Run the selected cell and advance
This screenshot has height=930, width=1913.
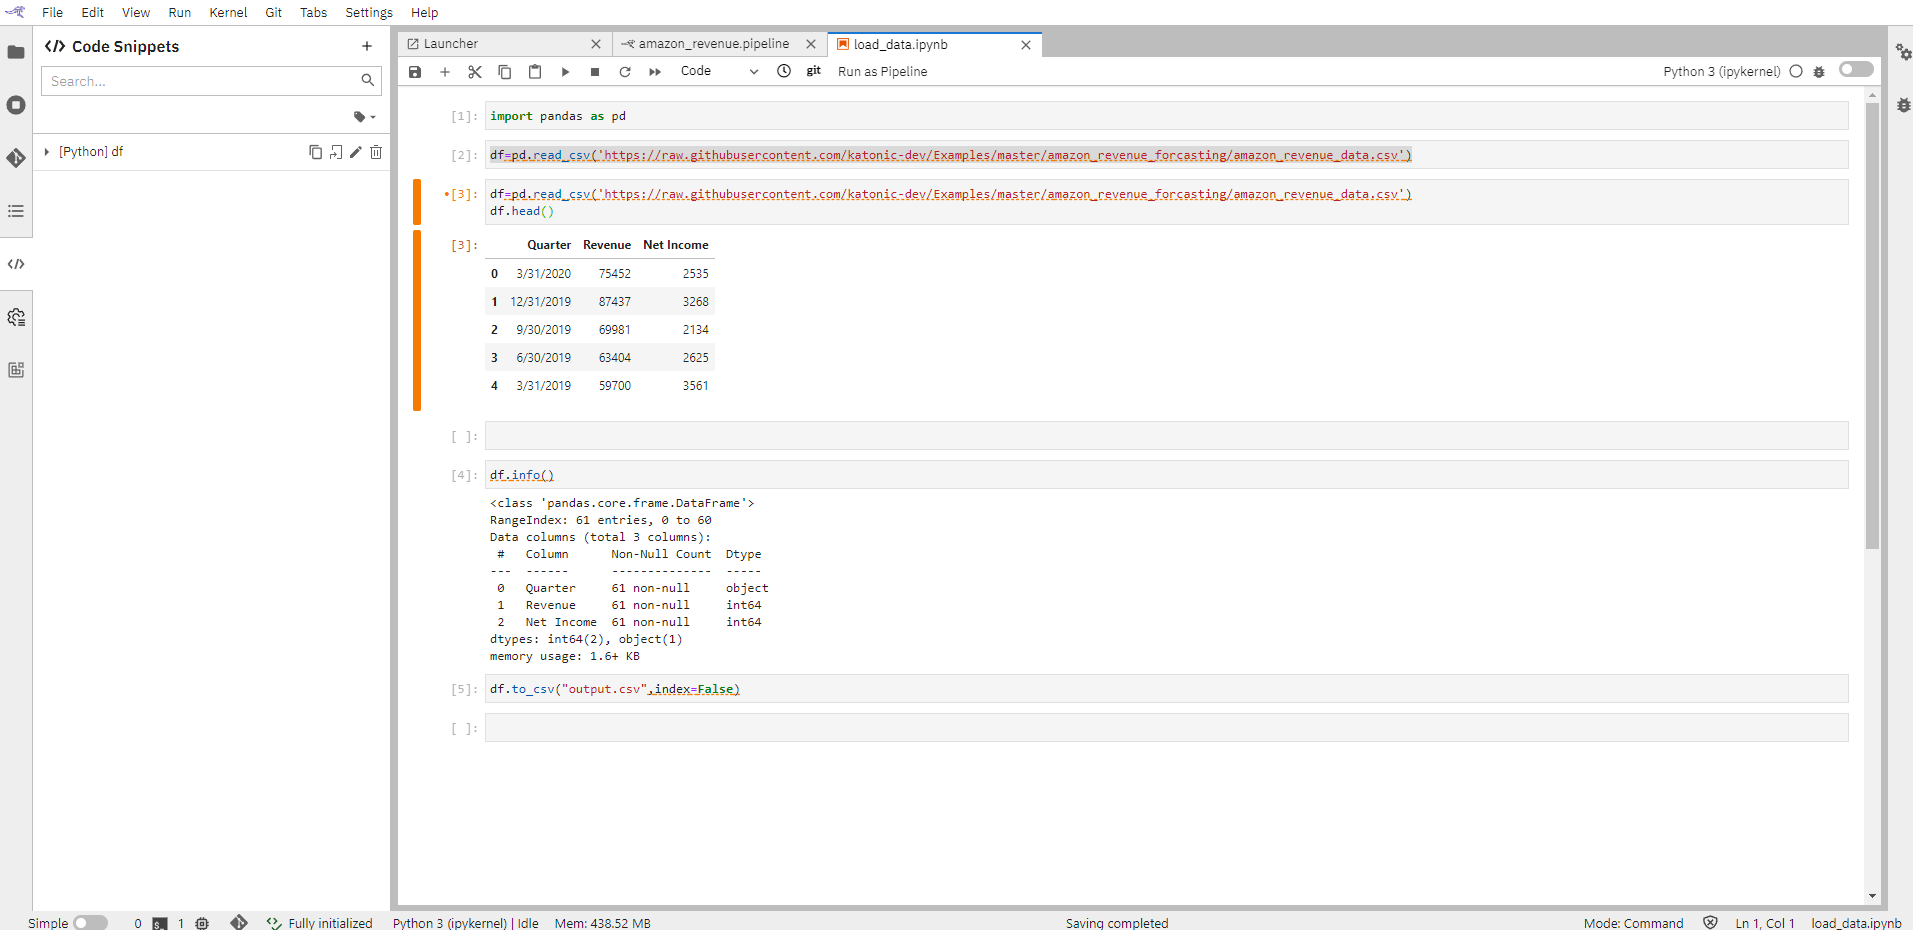[565, 72]
